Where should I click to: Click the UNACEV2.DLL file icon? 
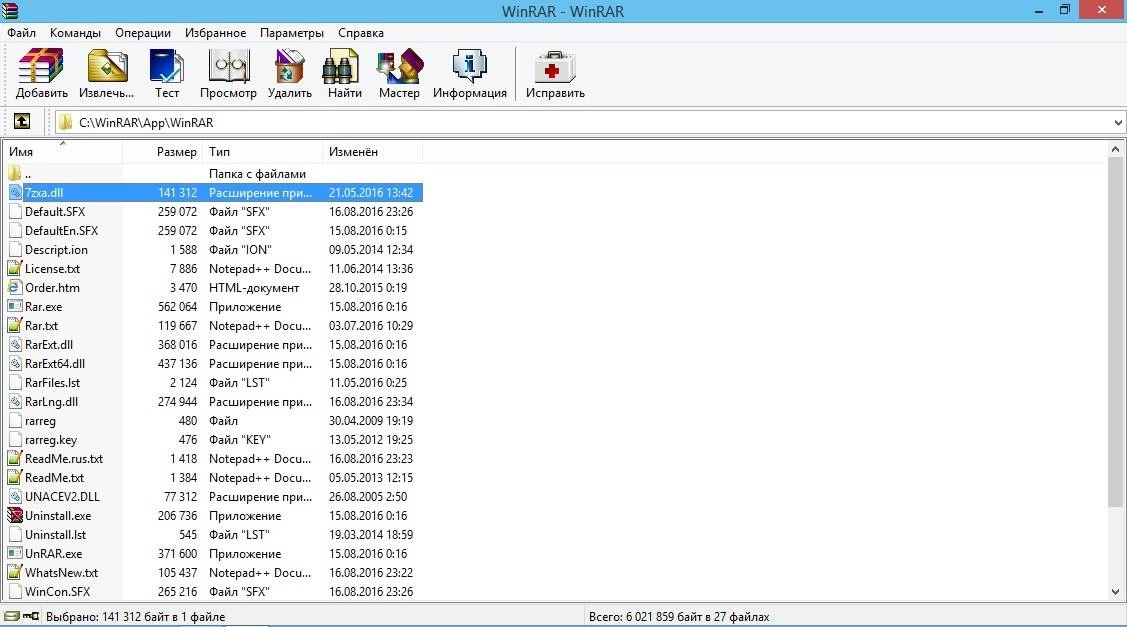point(14,497)
